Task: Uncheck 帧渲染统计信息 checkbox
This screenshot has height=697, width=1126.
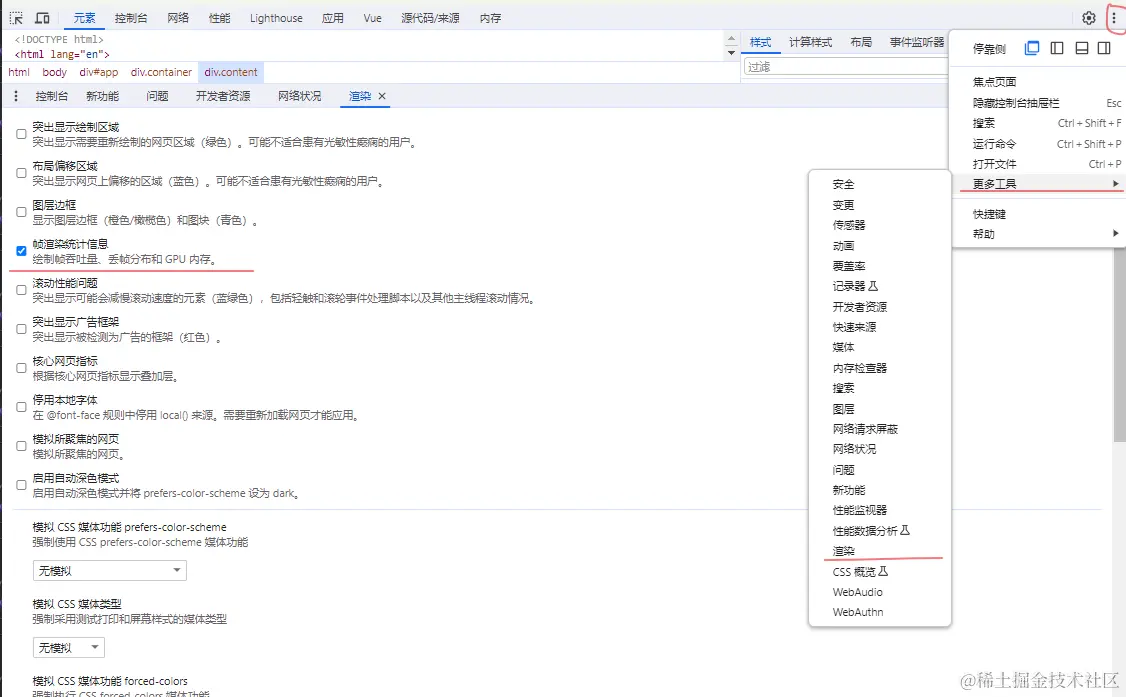Action: (x=22, y=251)
